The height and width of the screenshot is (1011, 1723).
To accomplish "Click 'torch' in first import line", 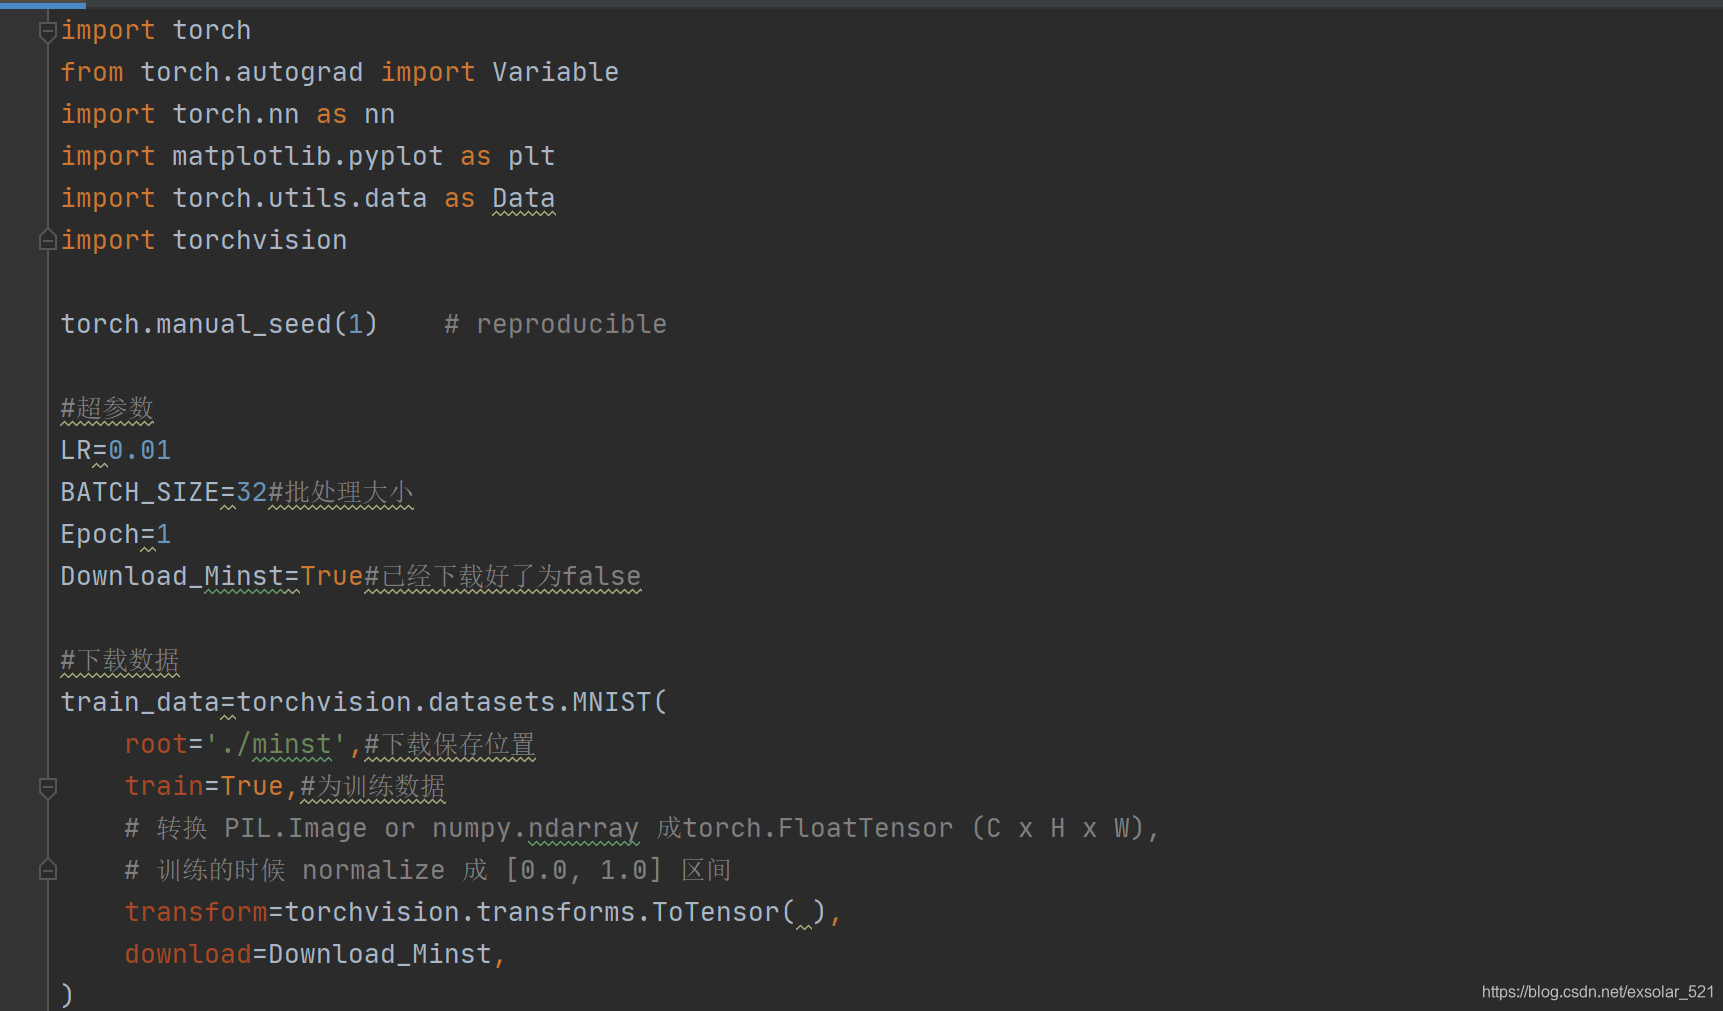I will 211,31.
